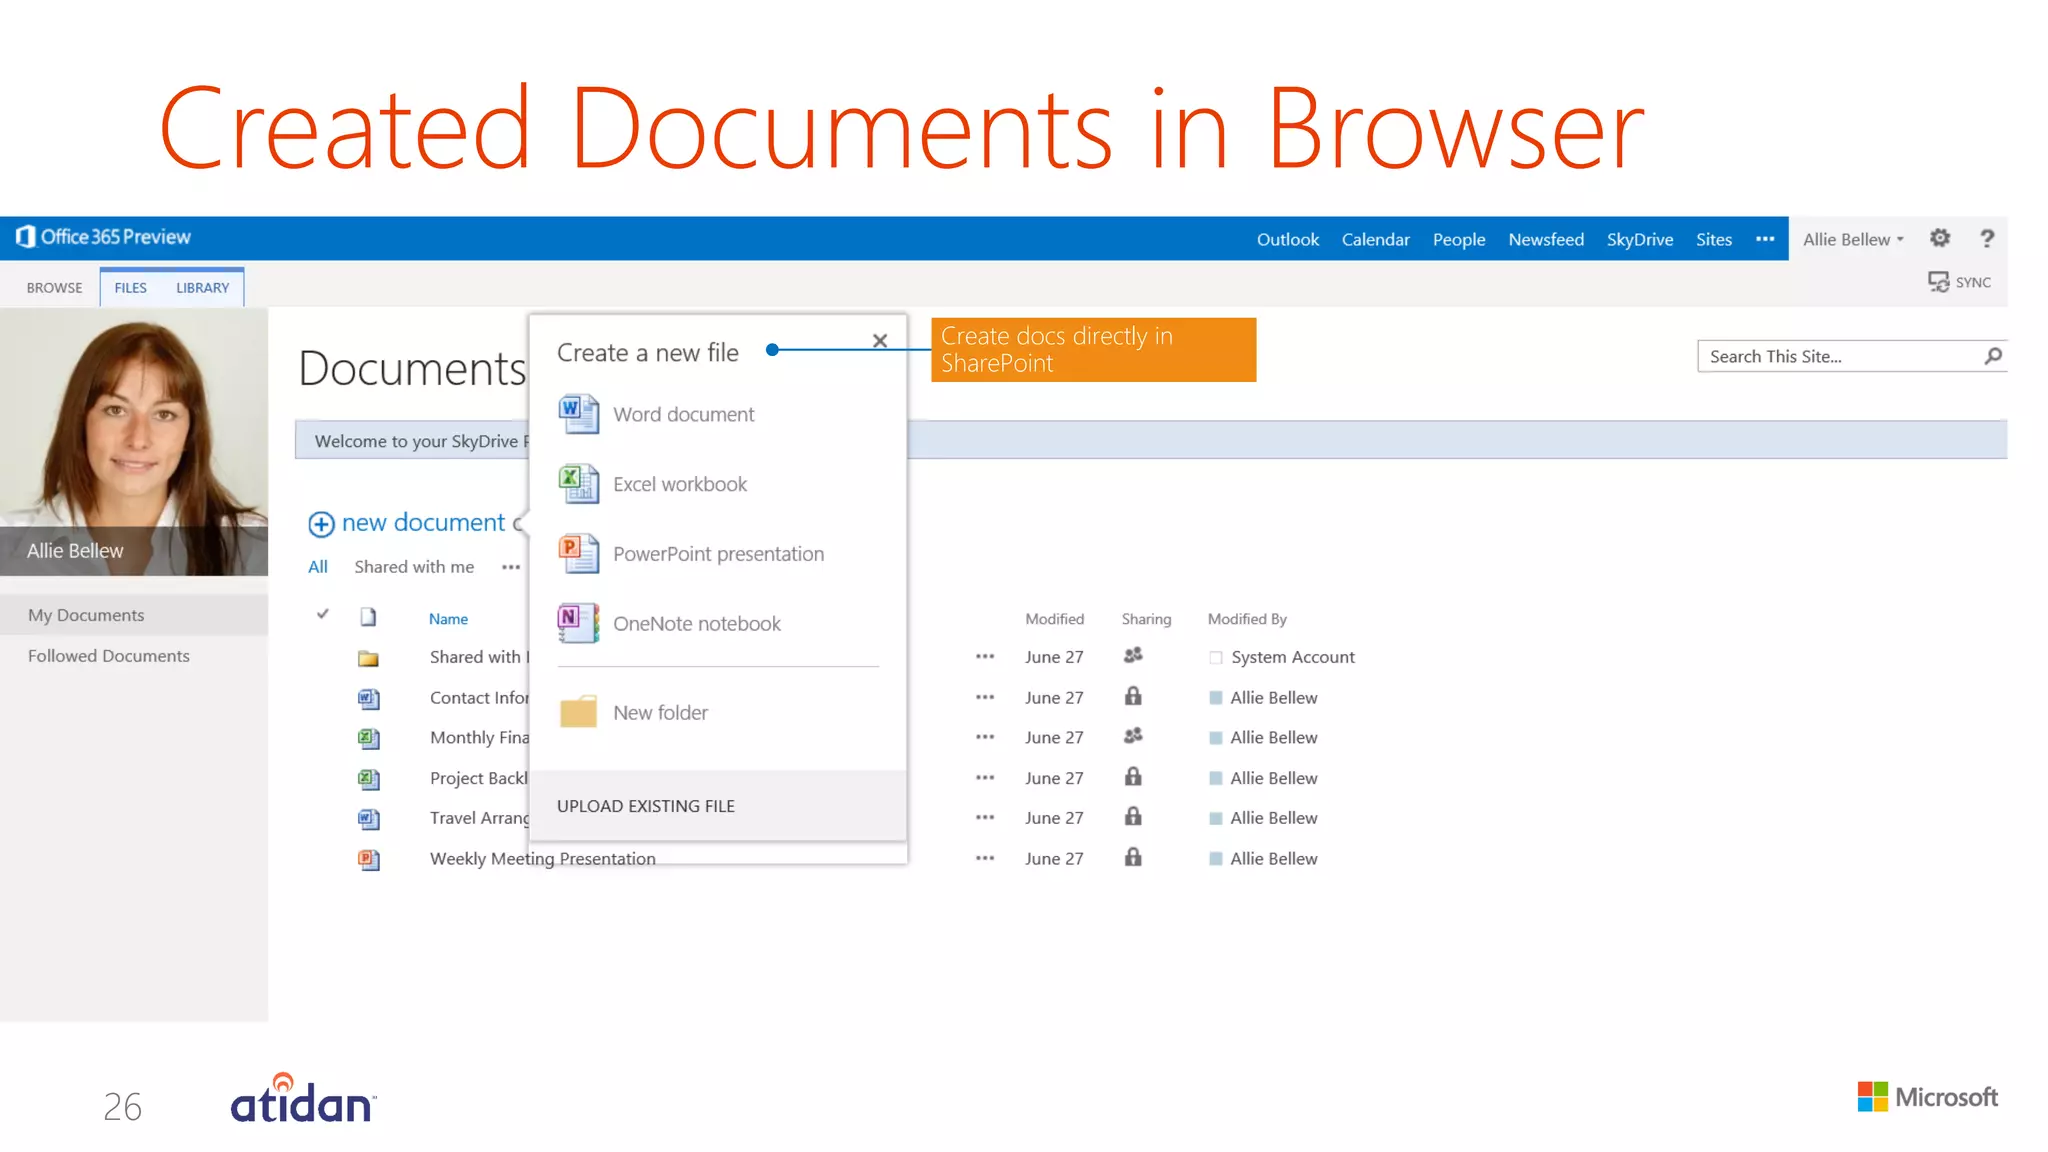Click the lock icon in Travel Arrang row
The width and height of the screenshot is (2048, 1152).
click(1133, 817)
